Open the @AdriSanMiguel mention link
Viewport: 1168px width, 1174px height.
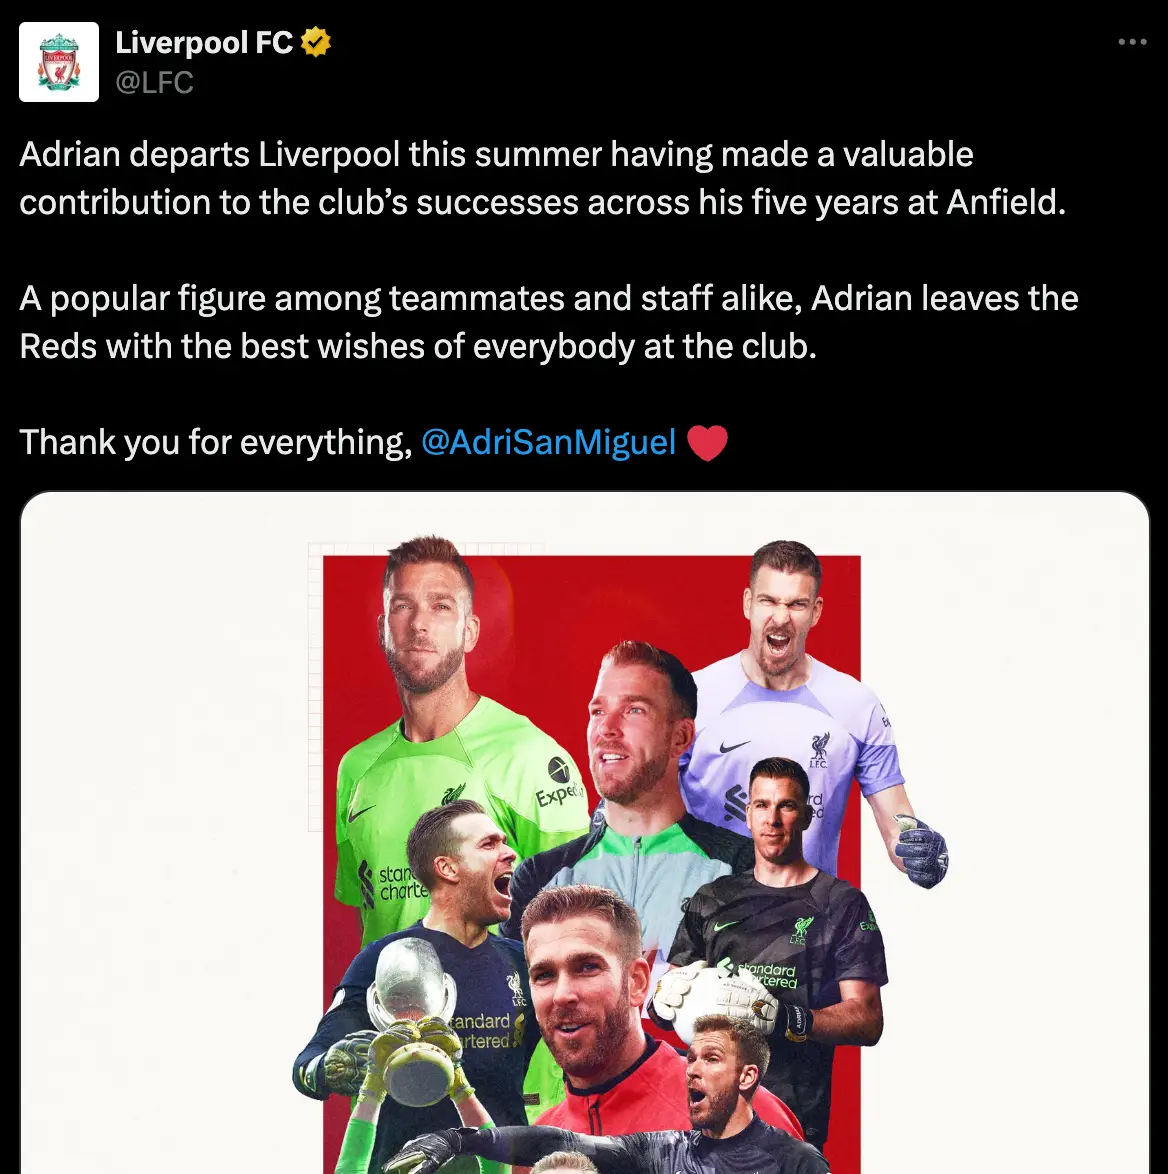pos(549,442)
